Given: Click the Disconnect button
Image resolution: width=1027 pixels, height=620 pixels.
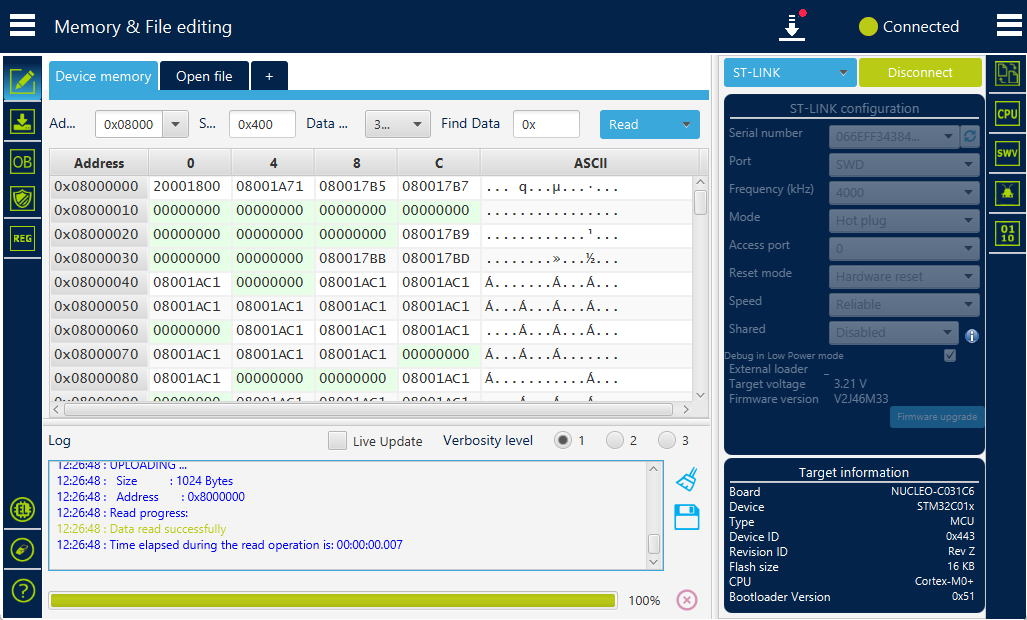Looking at the screenshot, I should pos(920,73).
